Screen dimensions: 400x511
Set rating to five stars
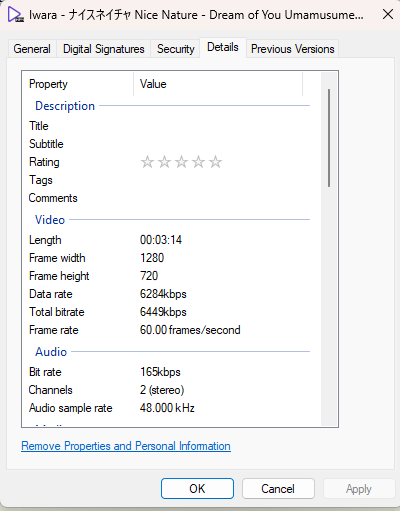pyautogui.click(x=215, y=162)
